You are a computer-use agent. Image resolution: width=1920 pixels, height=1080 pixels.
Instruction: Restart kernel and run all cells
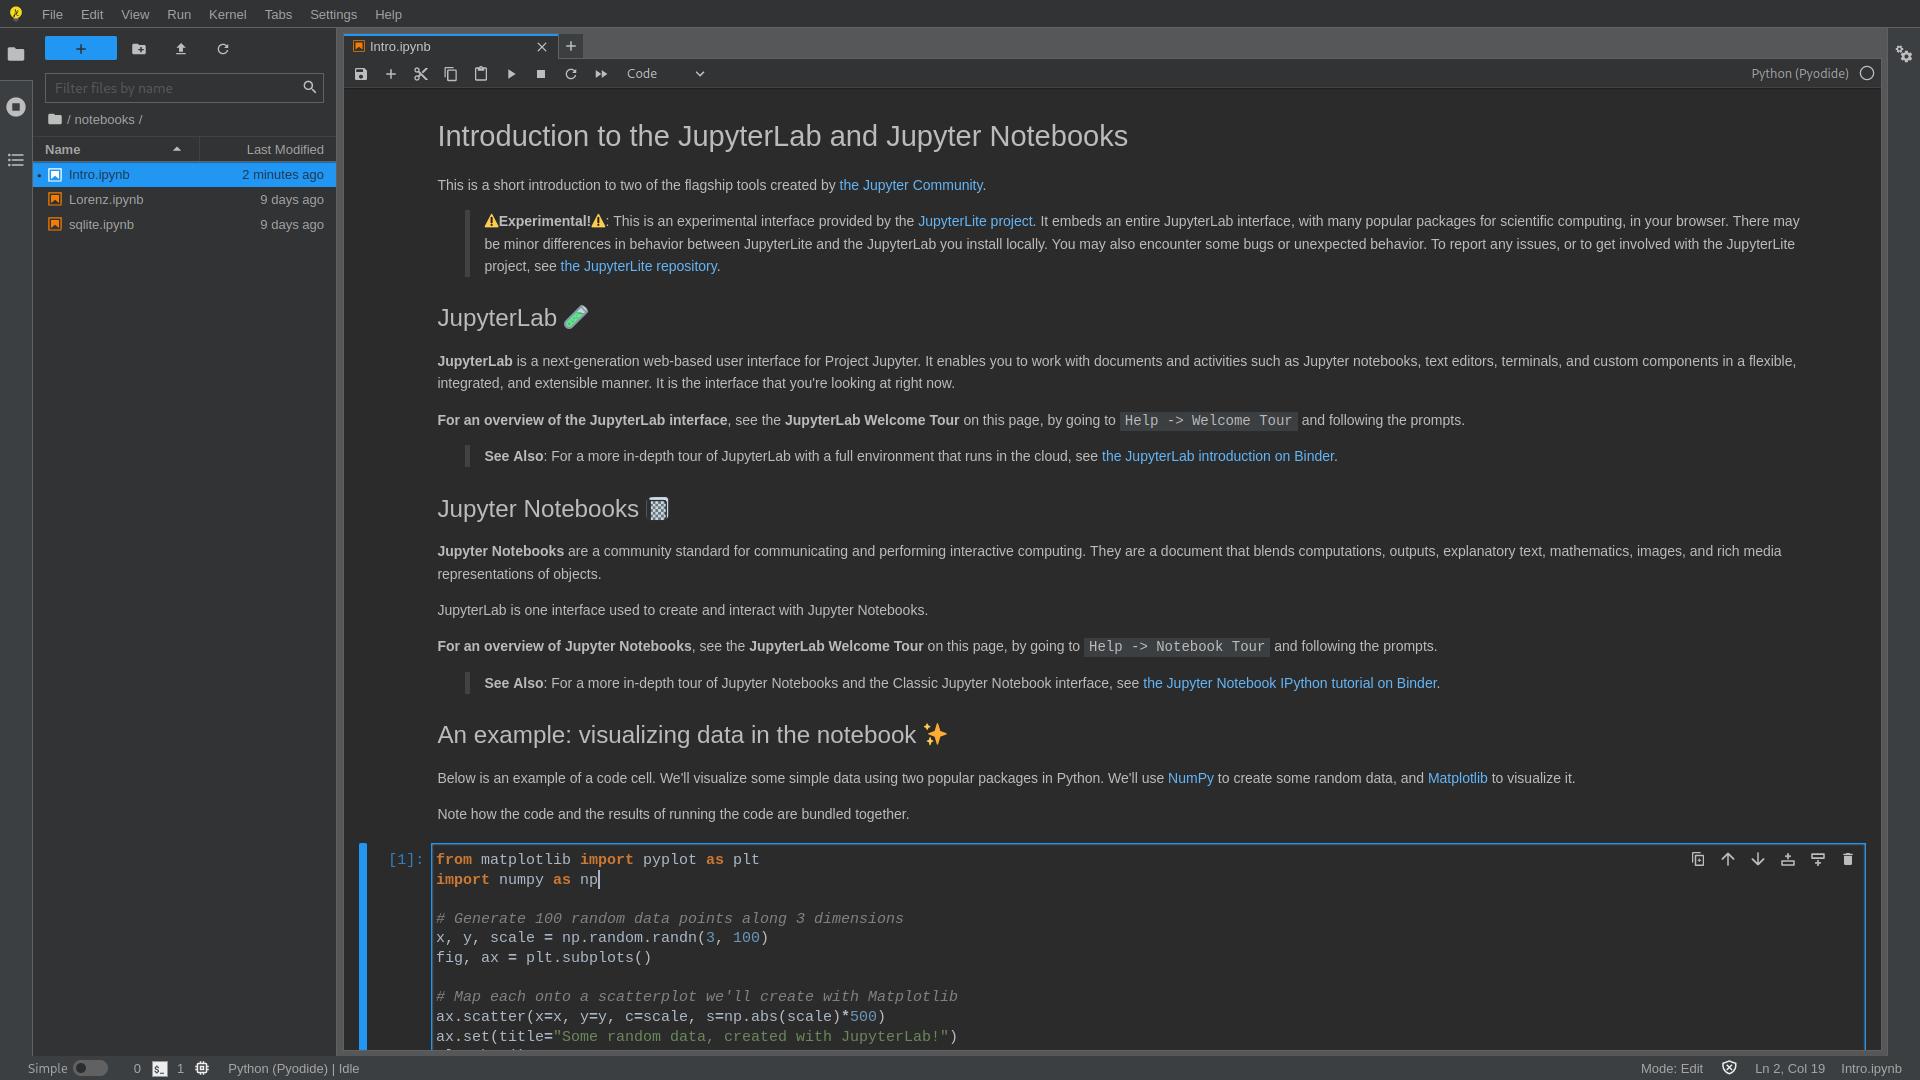600,74
